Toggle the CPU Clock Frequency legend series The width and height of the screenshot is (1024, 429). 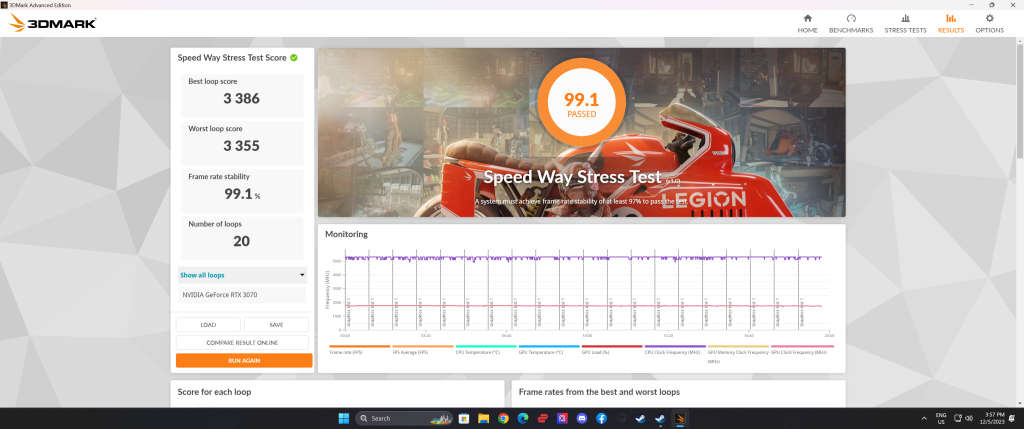click(x=675, y=349)
